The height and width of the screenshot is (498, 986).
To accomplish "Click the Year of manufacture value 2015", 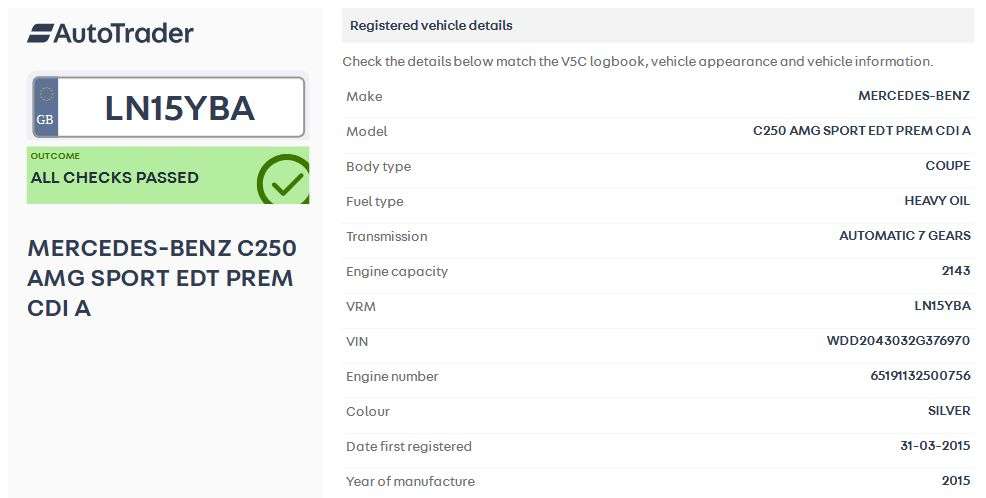I will (955, 481).
